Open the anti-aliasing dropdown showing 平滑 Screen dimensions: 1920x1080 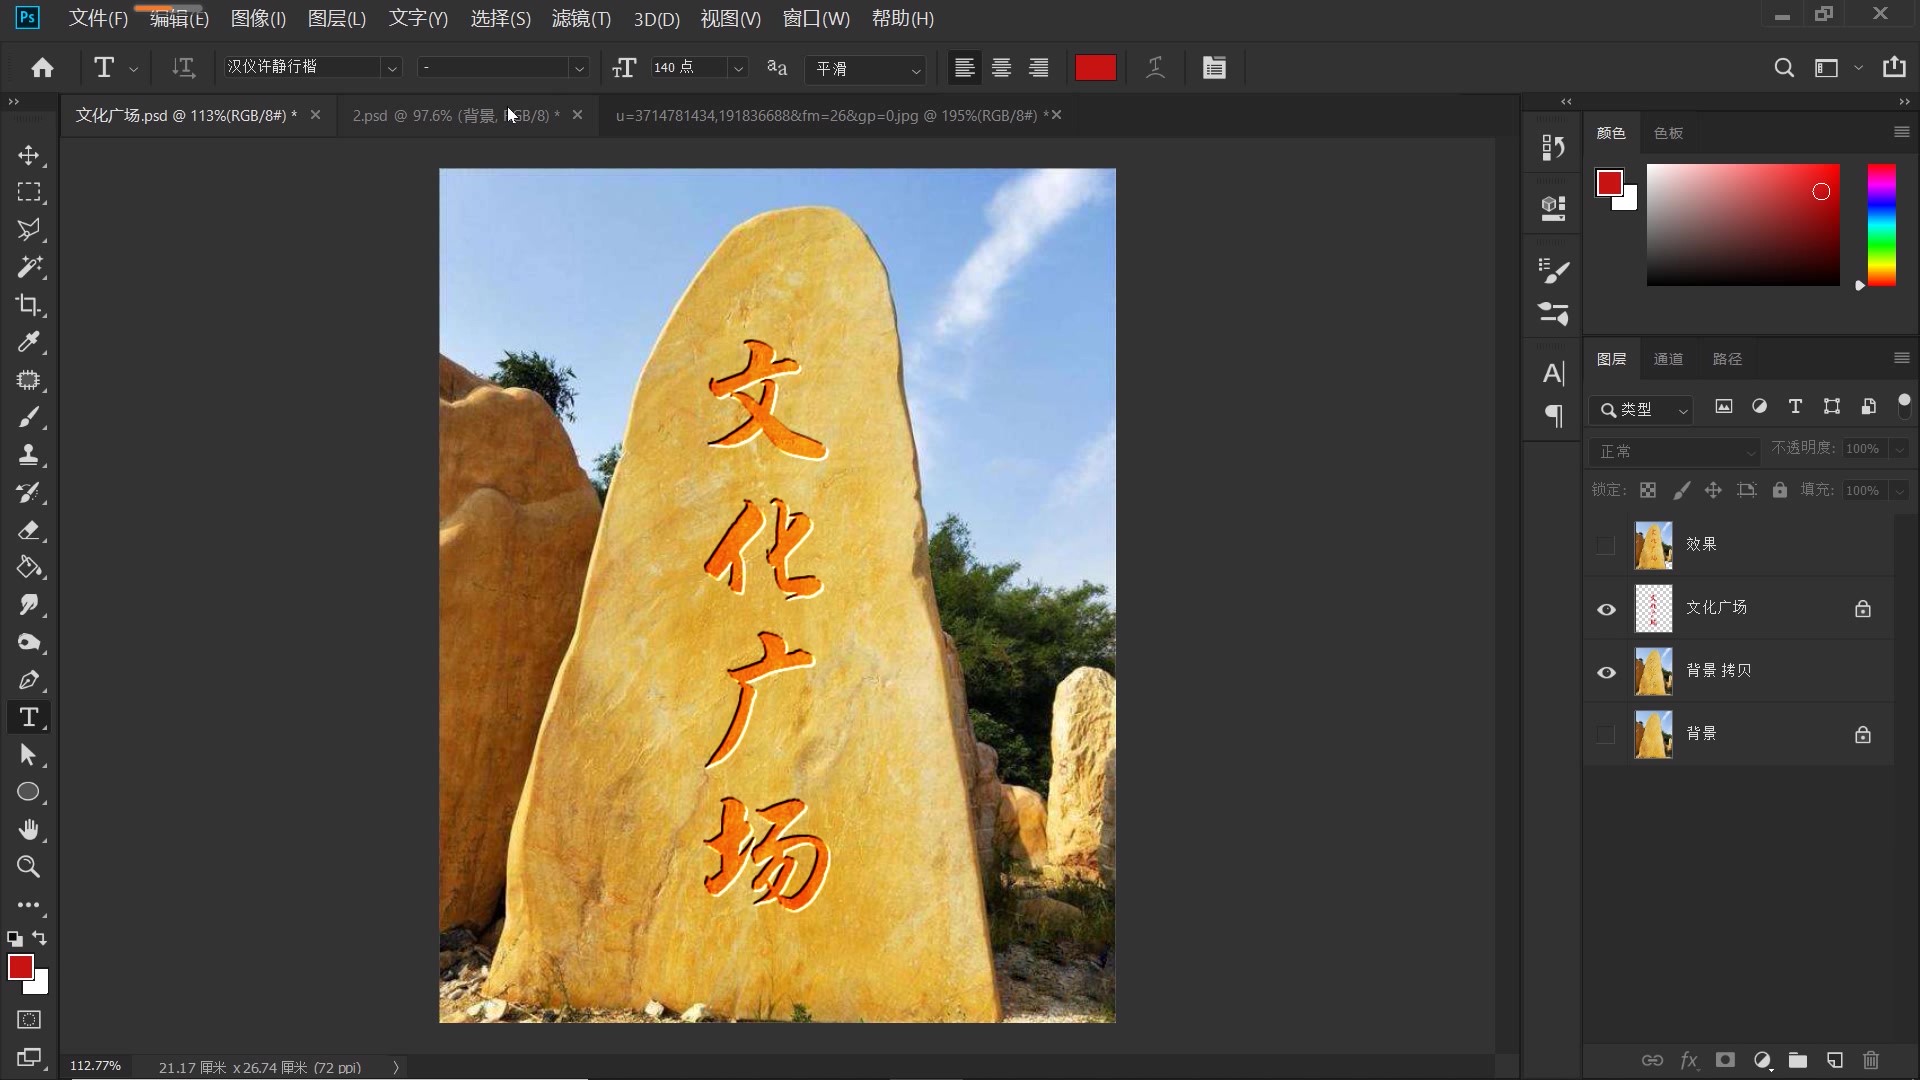[x=864, y=70]
